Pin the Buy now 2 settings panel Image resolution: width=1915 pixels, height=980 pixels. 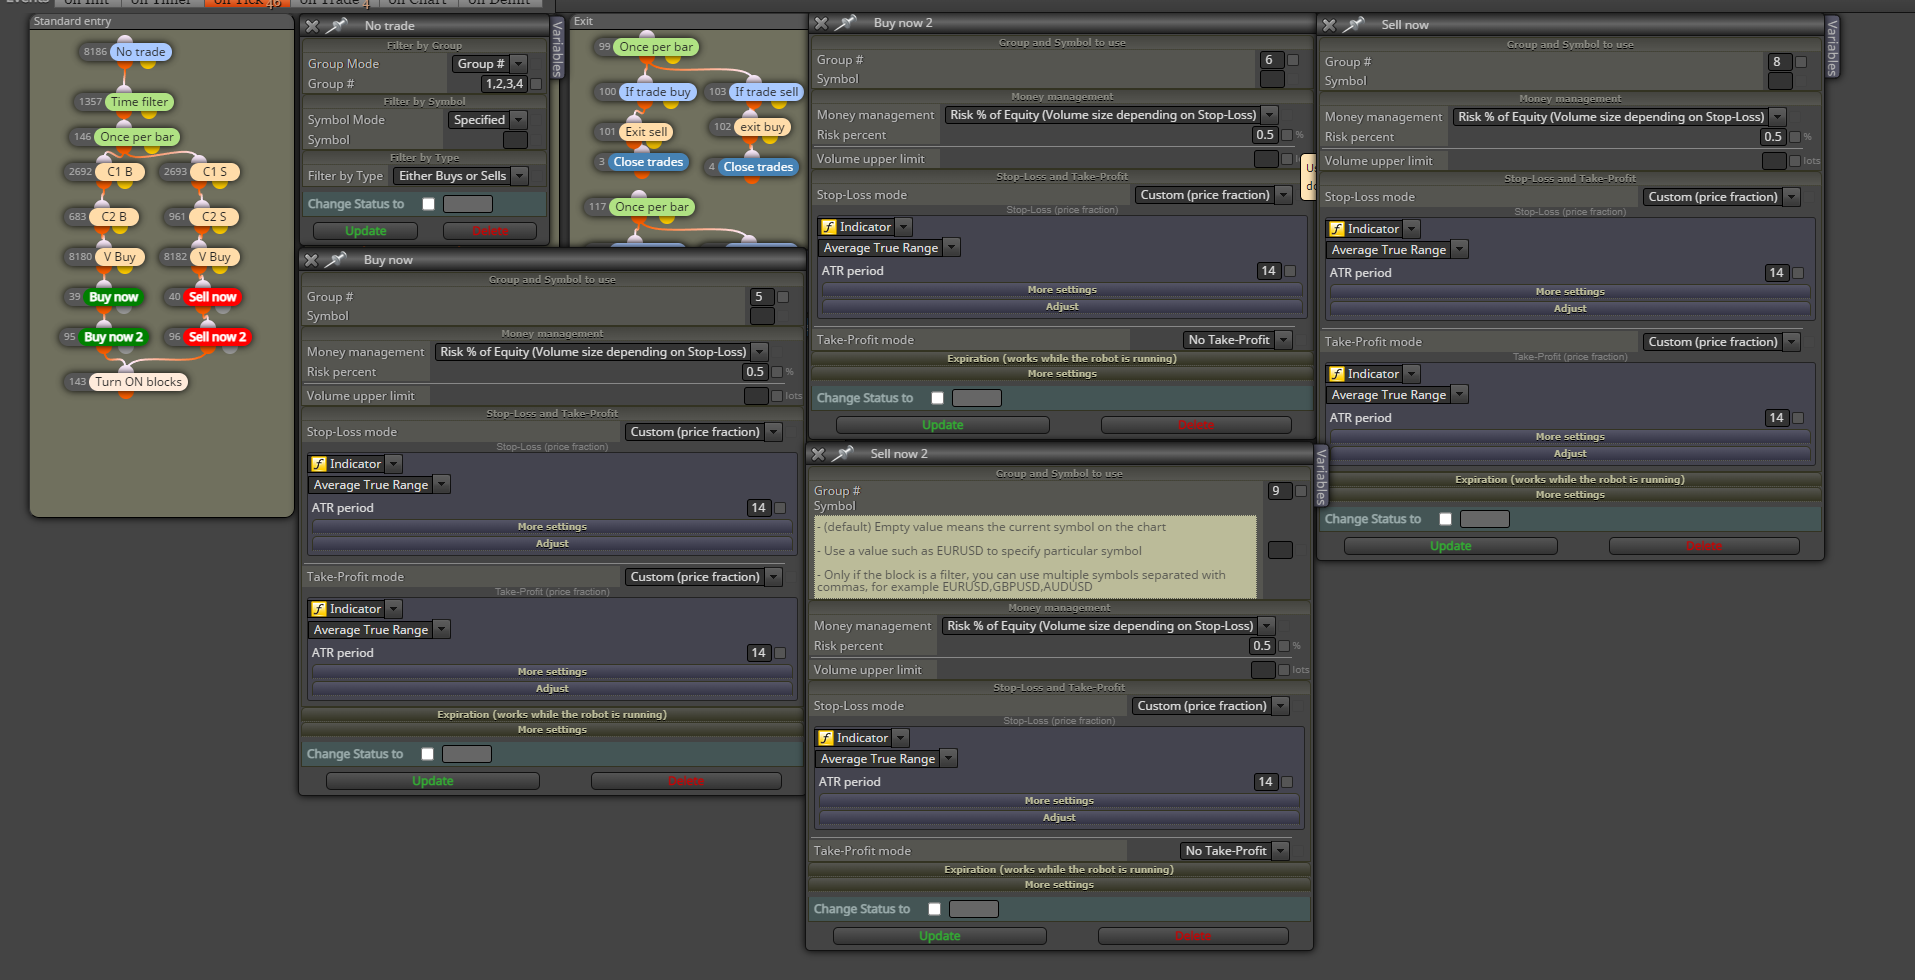point(847,23)
